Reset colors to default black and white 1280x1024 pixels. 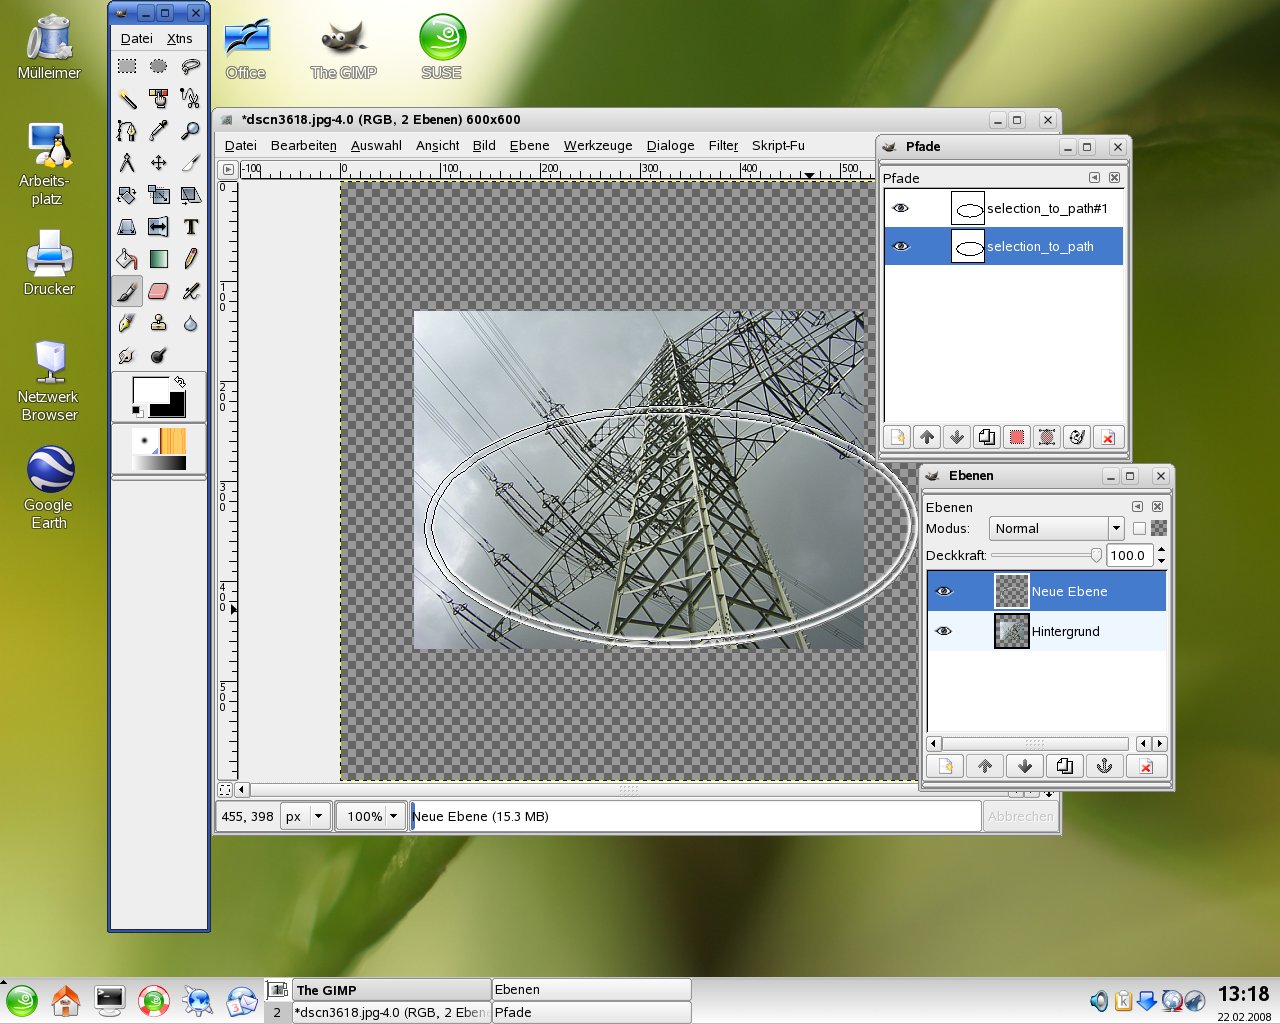pyautogui.click(x=137, y=410)
